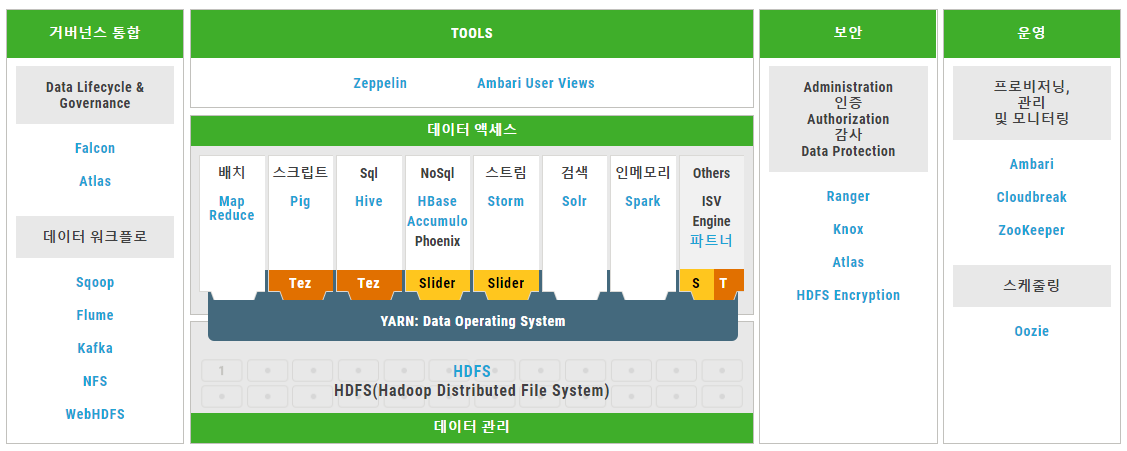Open the Kafka link

click(95, 348)
